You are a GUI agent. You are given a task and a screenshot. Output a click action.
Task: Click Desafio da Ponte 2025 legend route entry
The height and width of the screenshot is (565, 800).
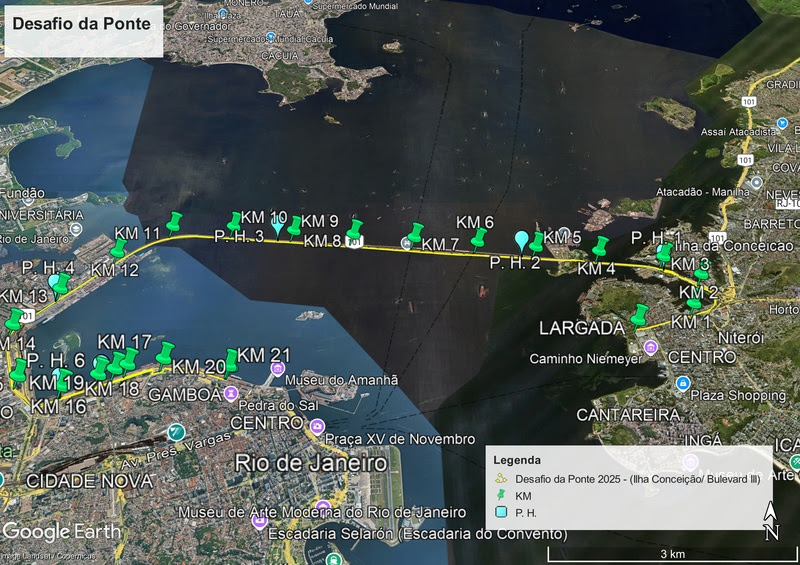pos(628,479)
